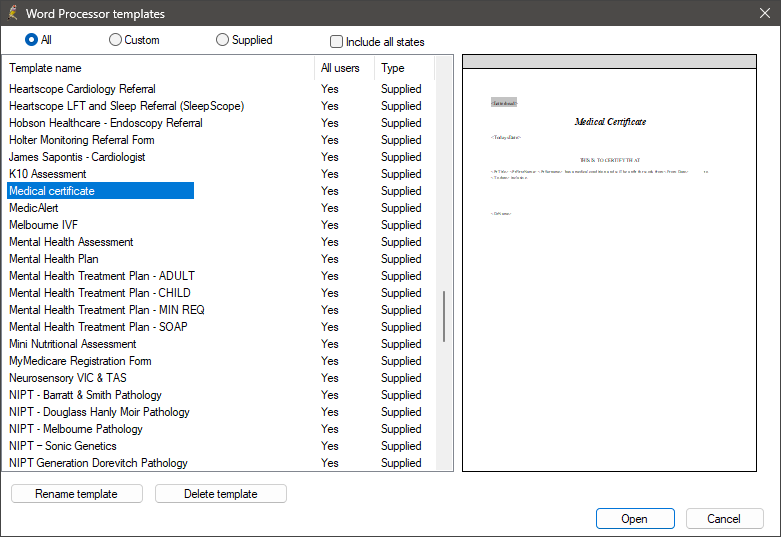
Task: Select the Melbourne IVF template
Action: click(x=43, y=225)
